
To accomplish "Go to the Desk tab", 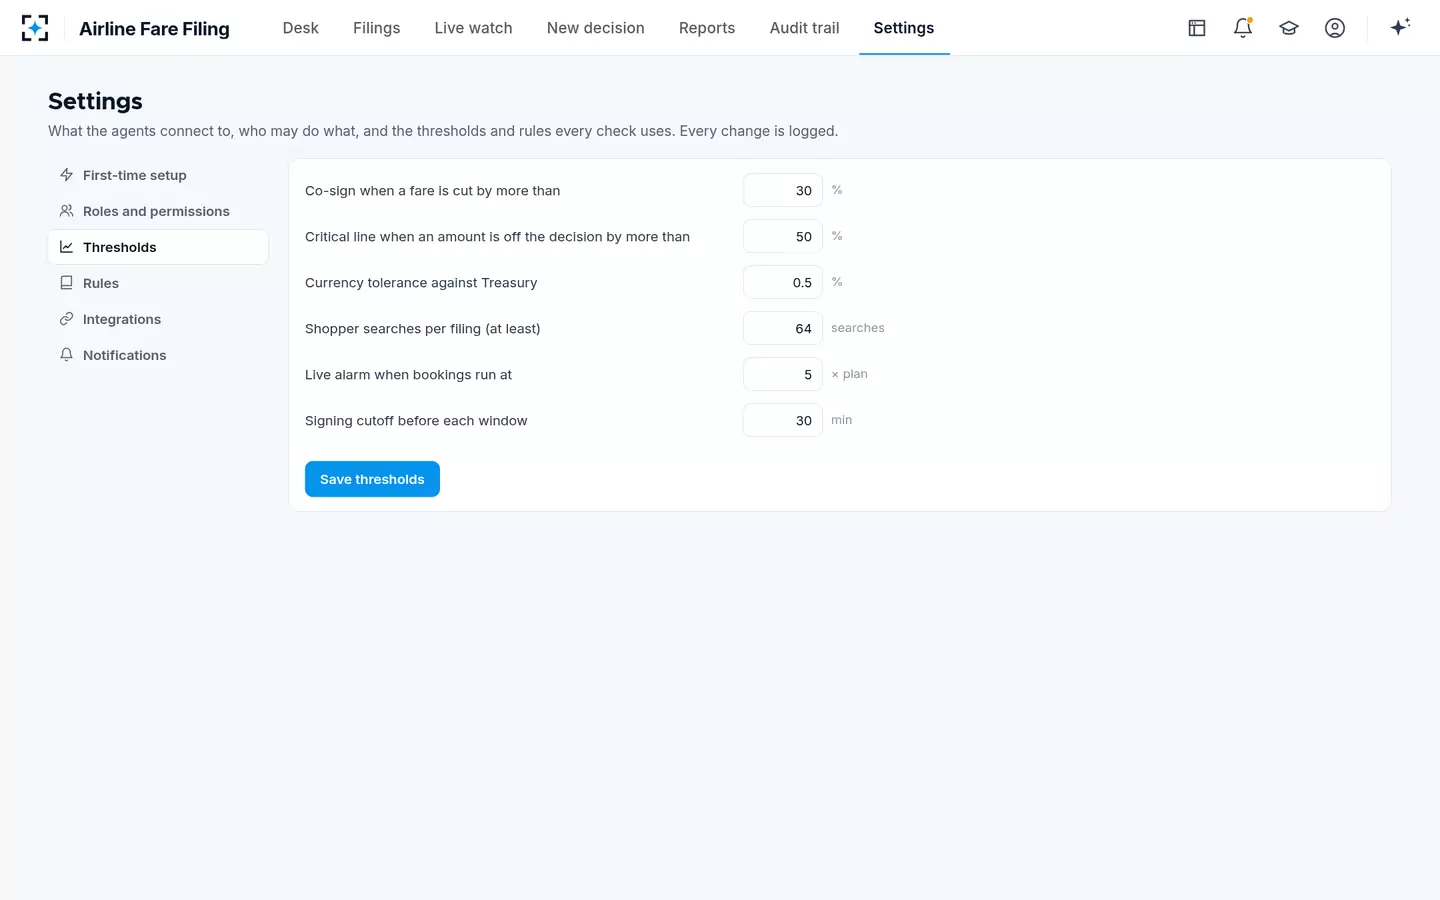I will pyautogui.click(x=300, y=28).
